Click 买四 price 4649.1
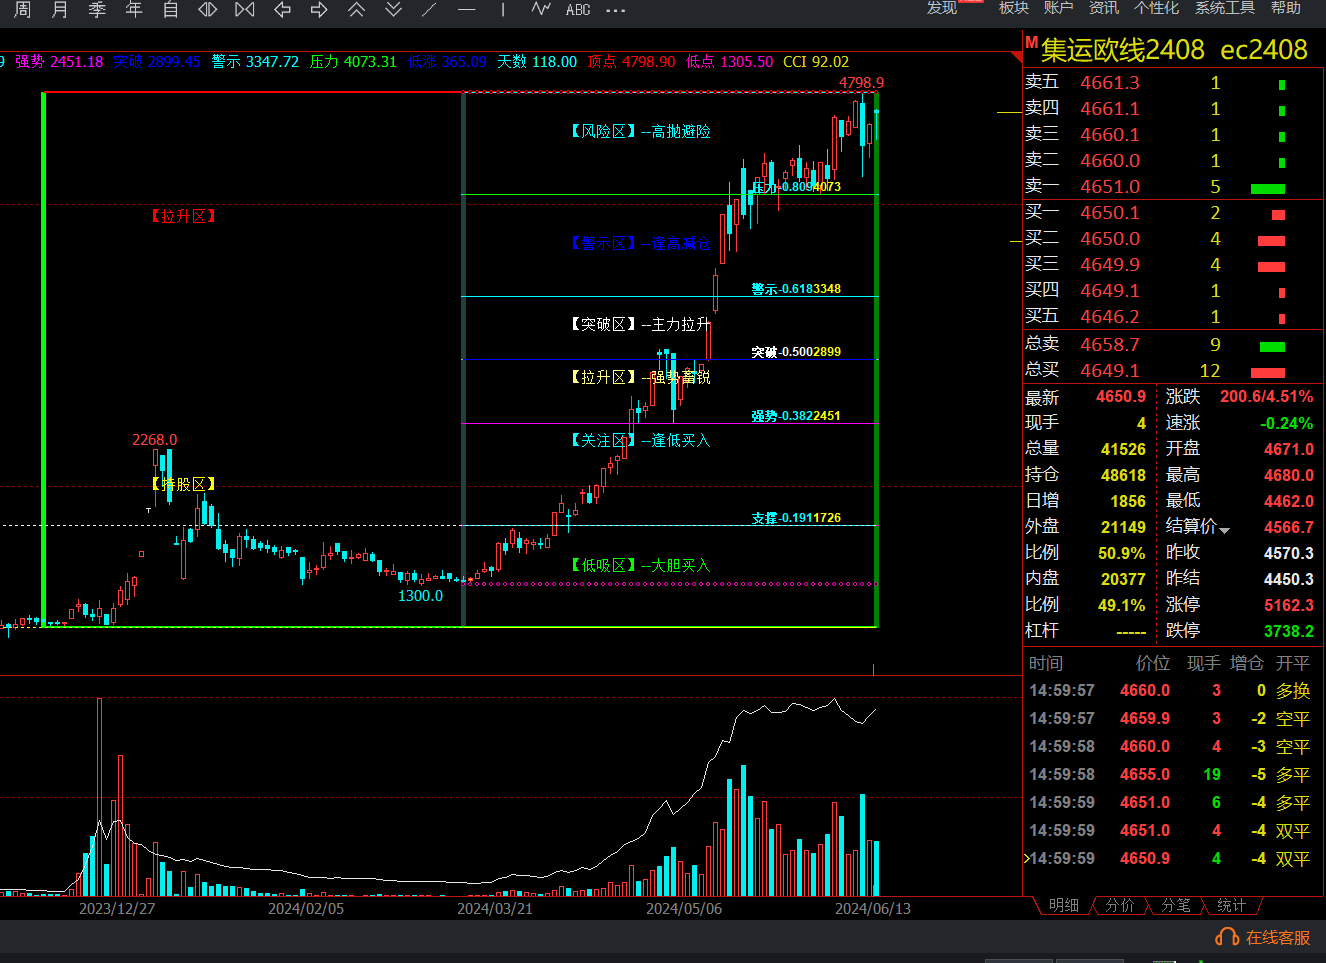This screenshot has height=963, width=1326. tap(1110, 291)
